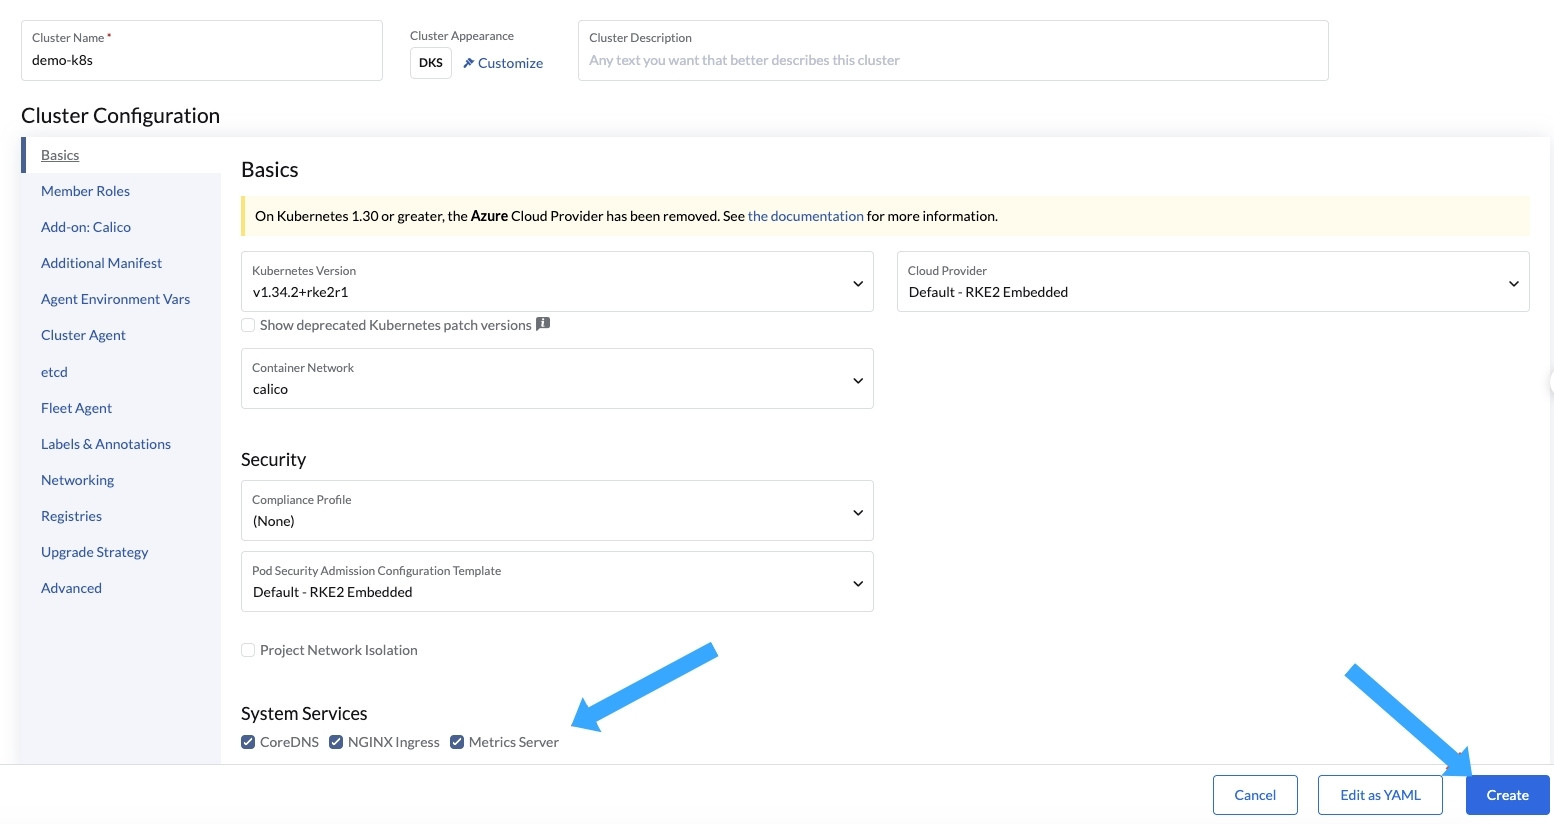Open the Kubernetes Version dropdown
This screenshot has width=1554, height=824.
point(557,282)
